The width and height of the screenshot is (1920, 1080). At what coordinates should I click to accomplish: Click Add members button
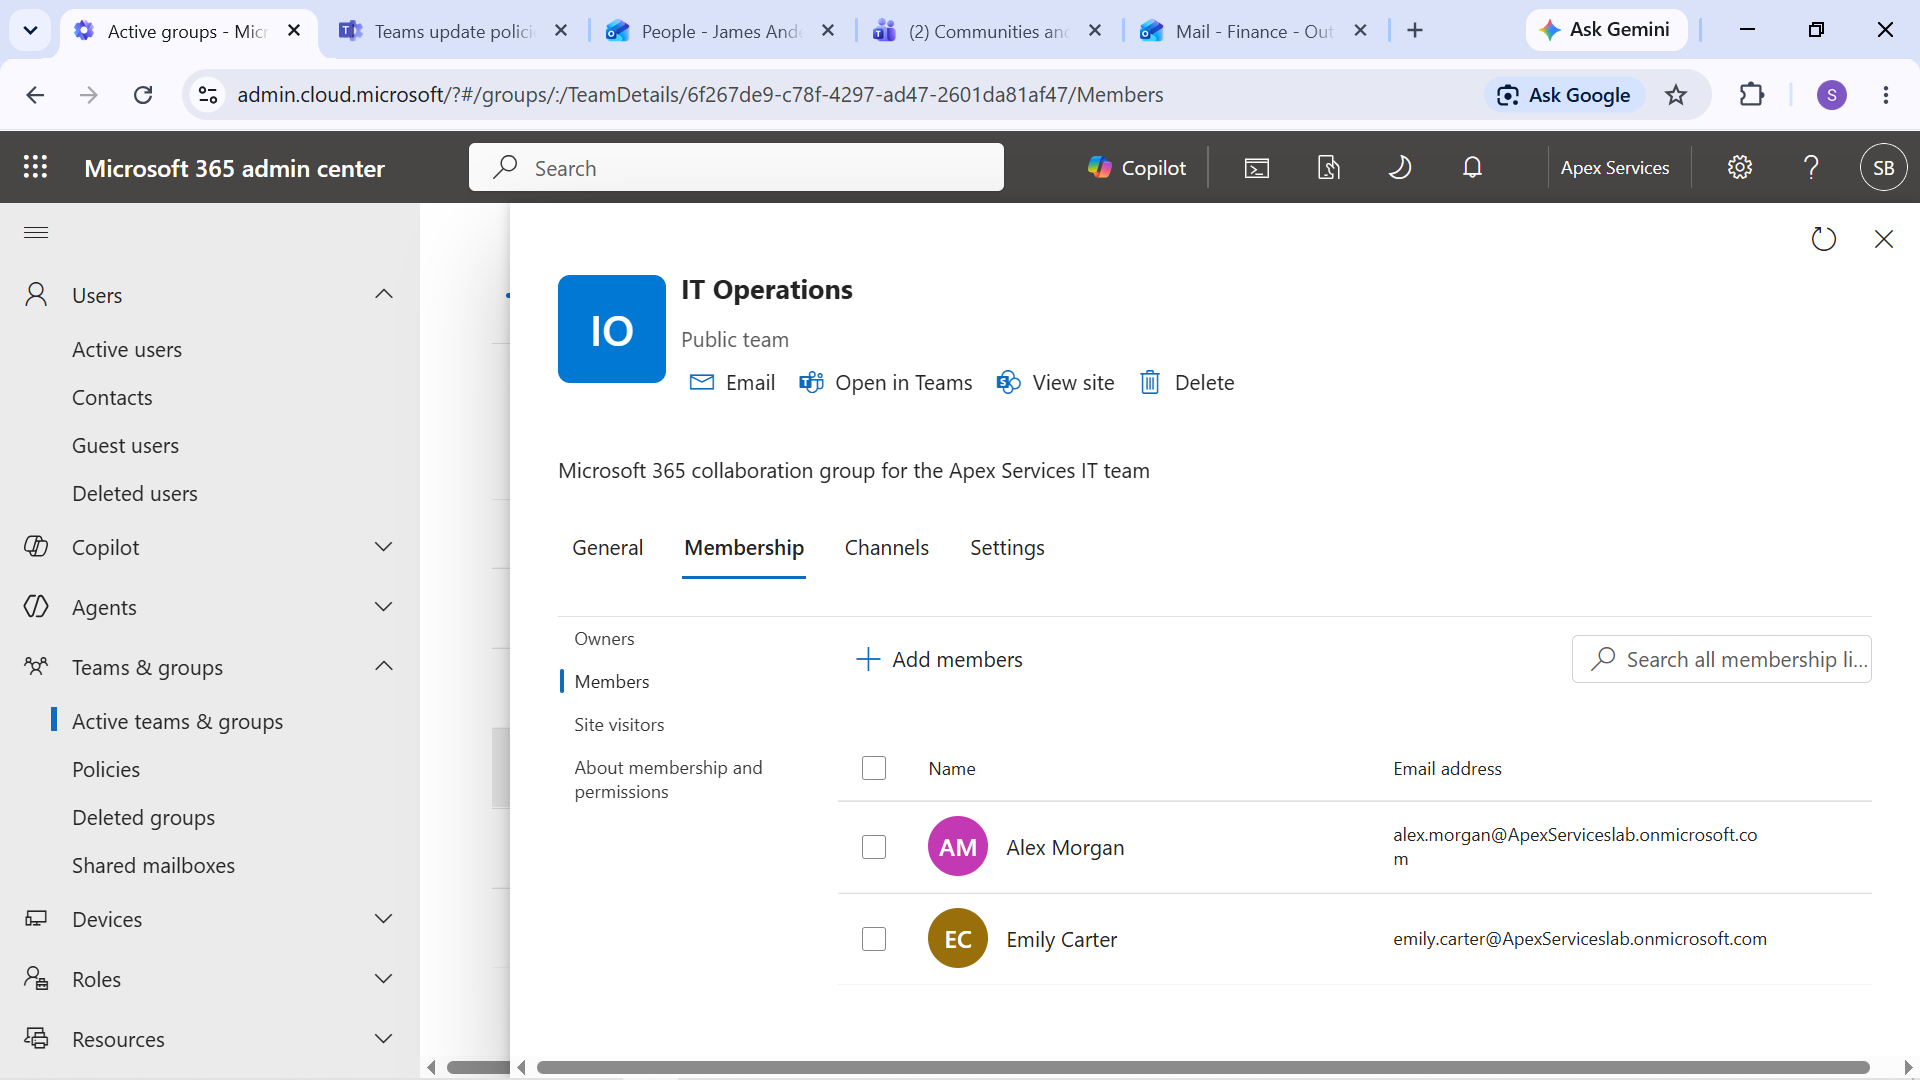pyautogui.click(x=940, y=660)
